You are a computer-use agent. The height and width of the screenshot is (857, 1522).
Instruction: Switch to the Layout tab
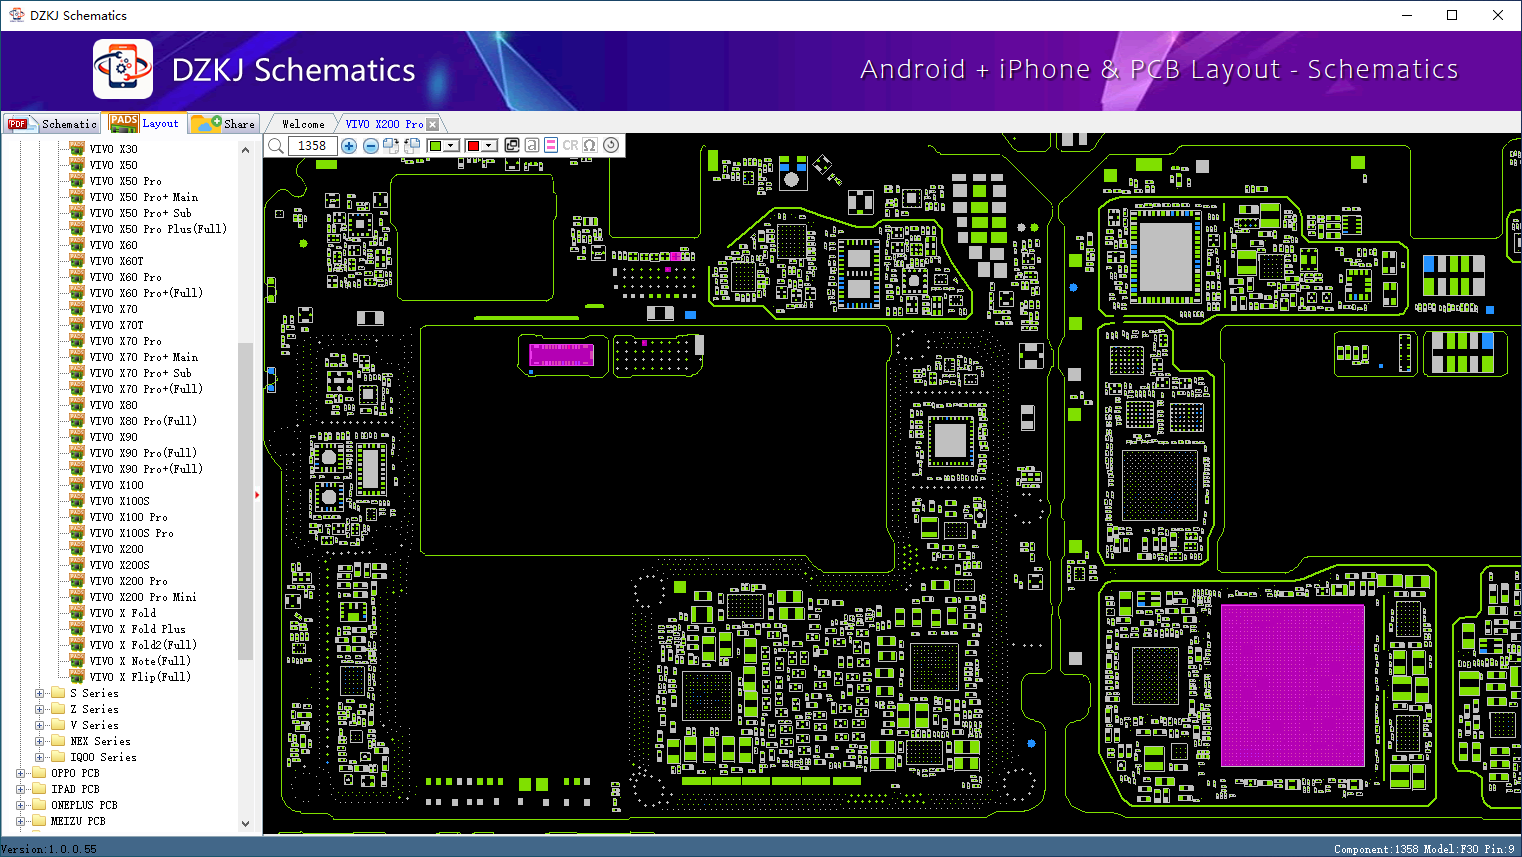pos(145,123)
